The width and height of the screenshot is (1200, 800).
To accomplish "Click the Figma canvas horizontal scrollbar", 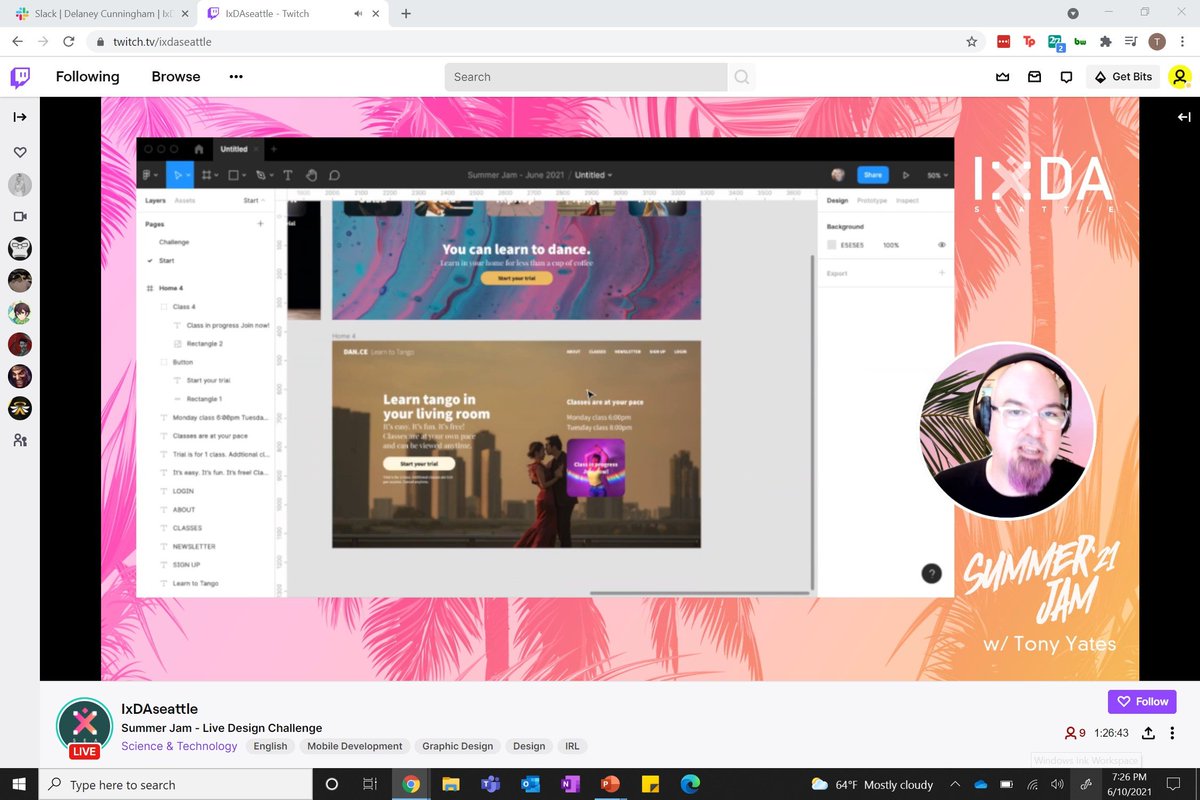I will click(699, 593).
